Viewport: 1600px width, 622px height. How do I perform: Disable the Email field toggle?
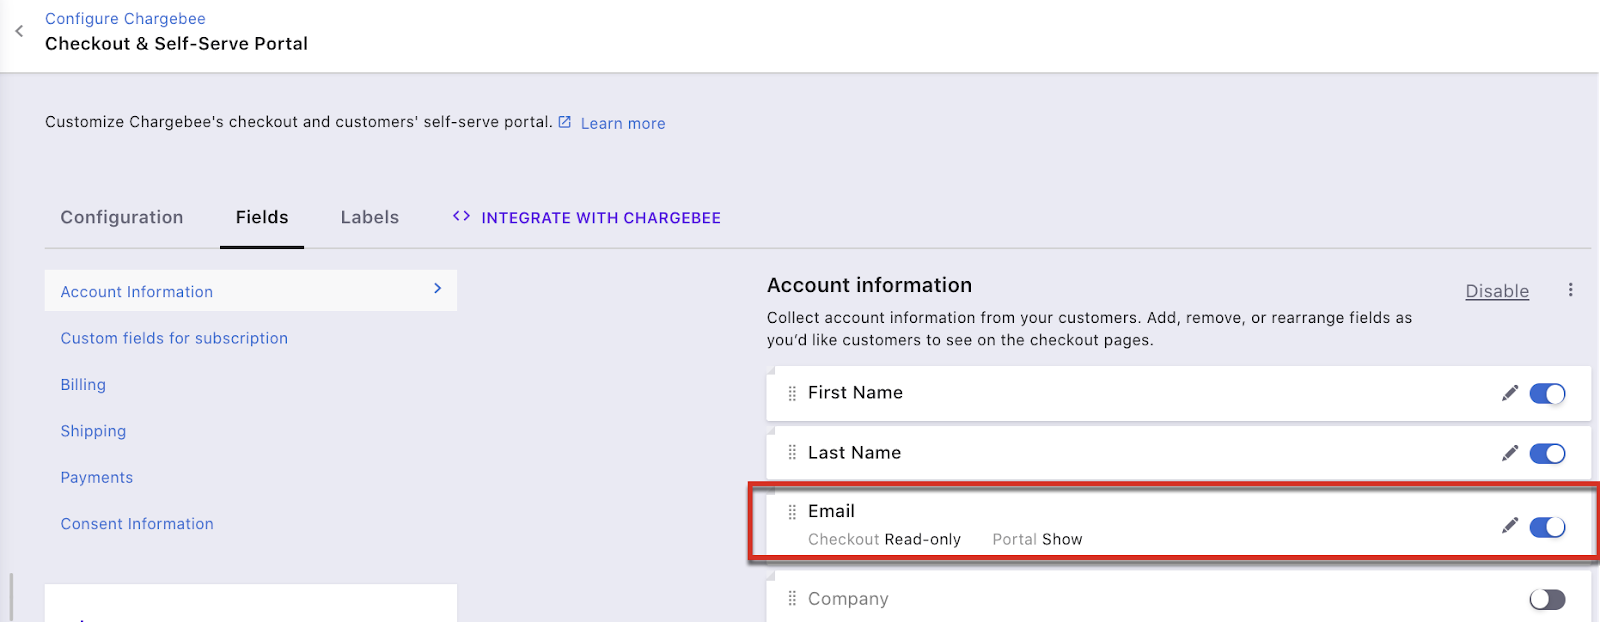click(x=1547, y=527)
